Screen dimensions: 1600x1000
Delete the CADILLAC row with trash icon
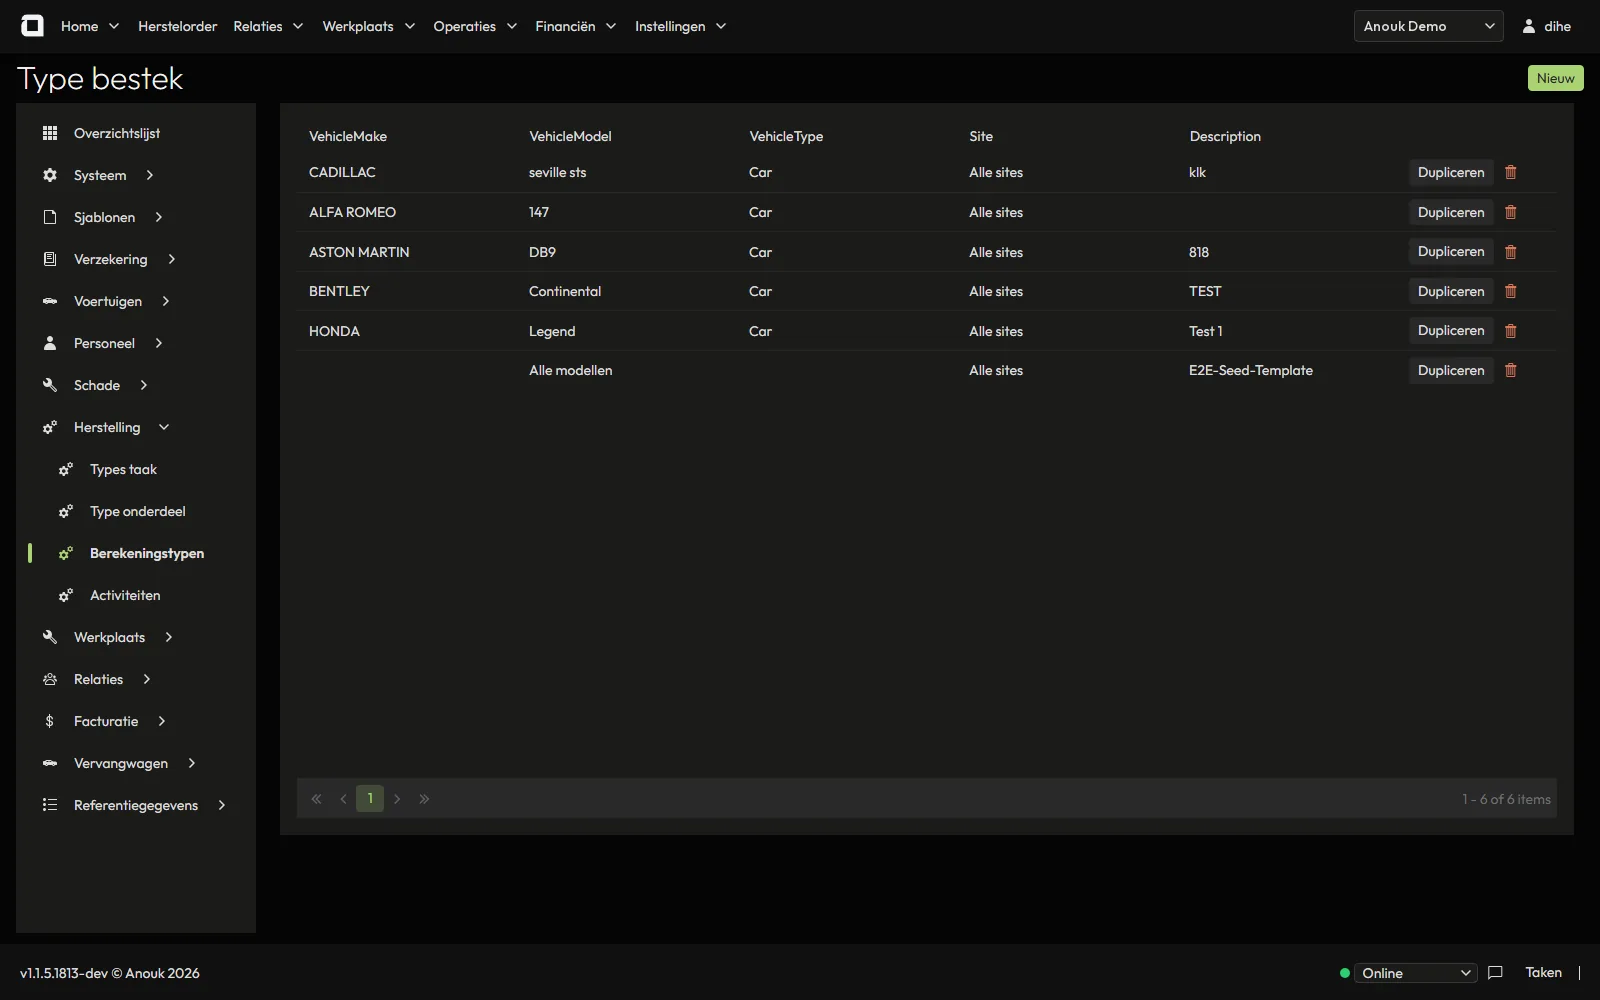point(1511,172)
